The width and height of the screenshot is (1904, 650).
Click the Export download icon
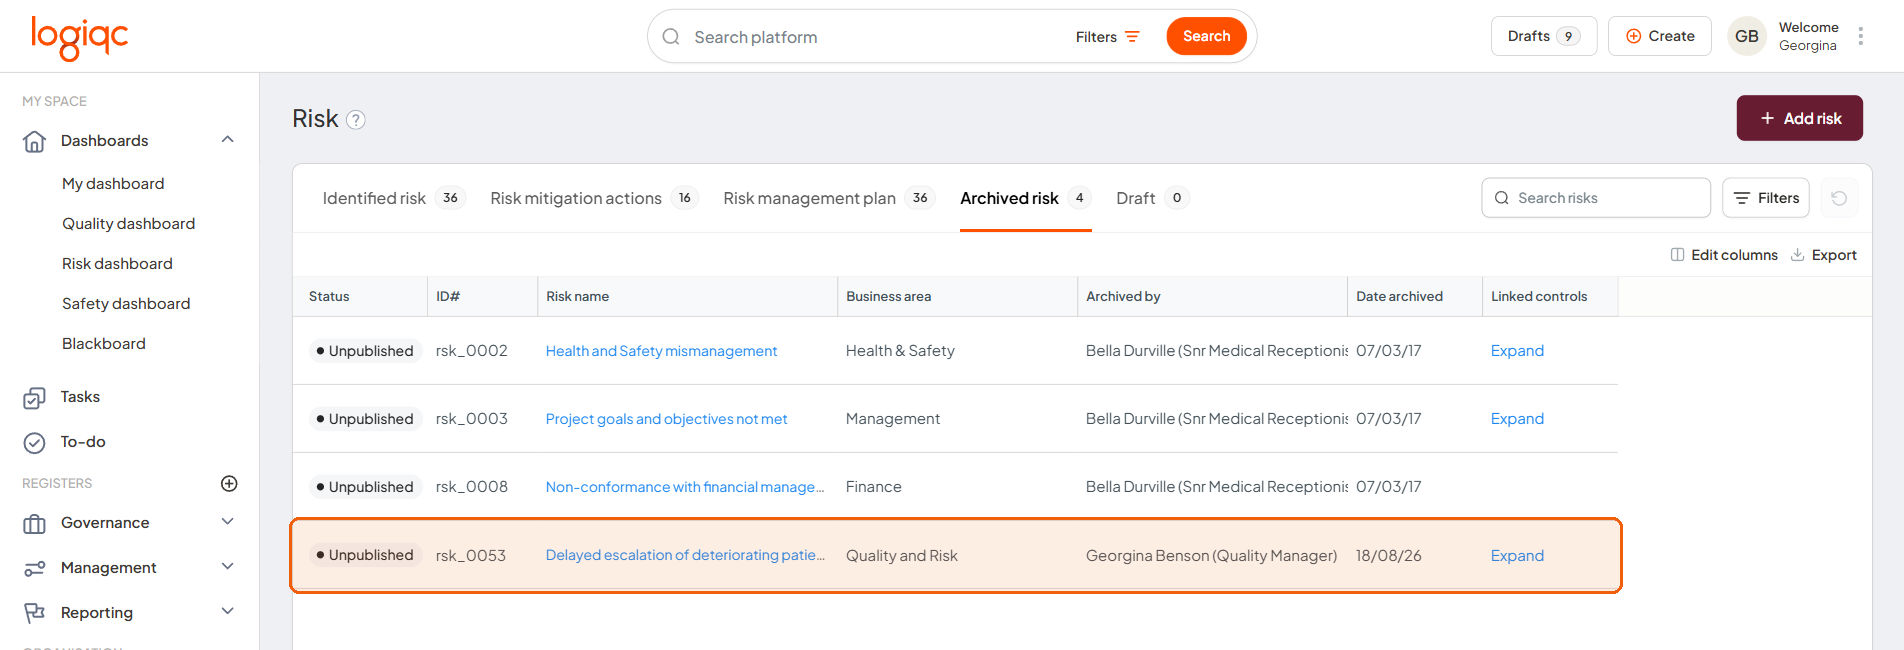click(1797, 255)
